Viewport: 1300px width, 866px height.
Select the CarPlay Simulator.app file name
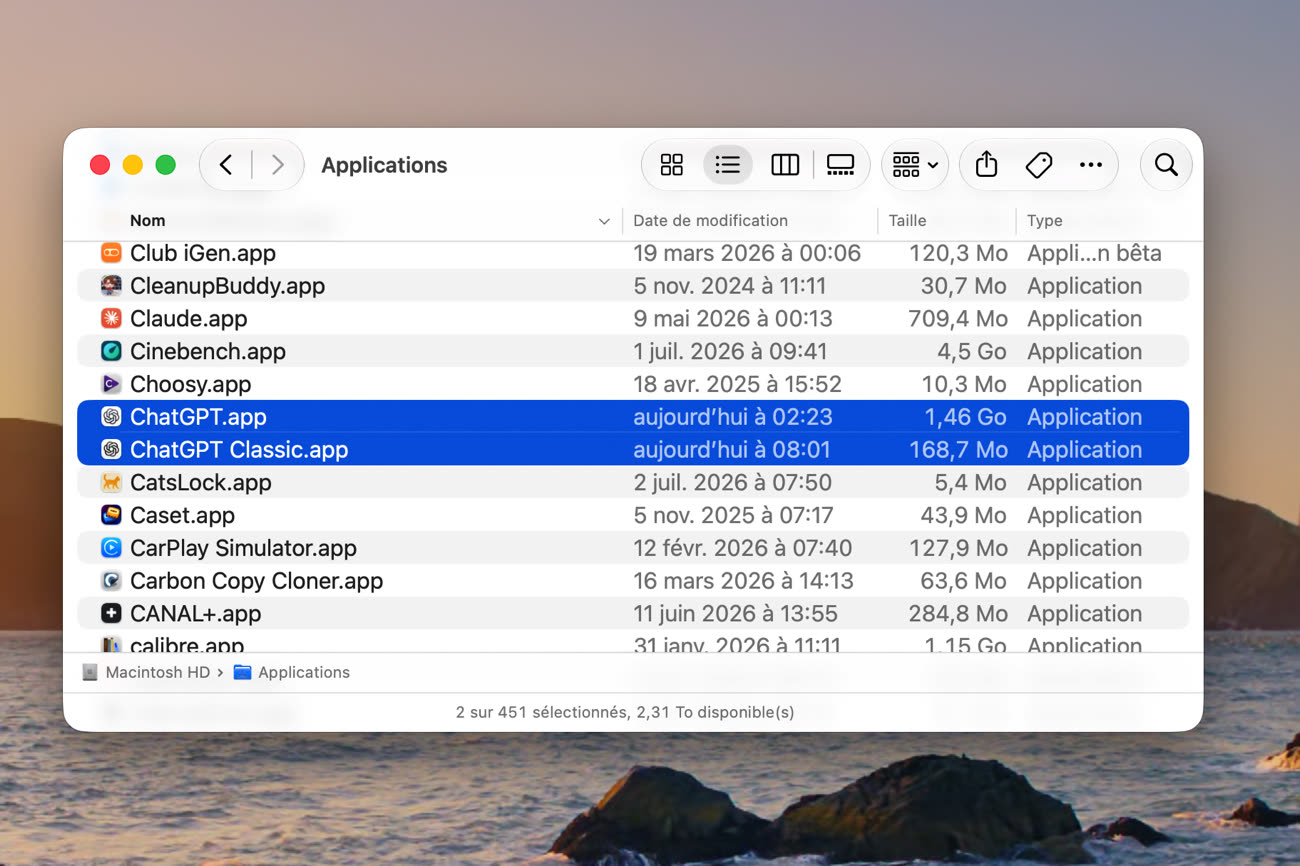pos(243,548)
